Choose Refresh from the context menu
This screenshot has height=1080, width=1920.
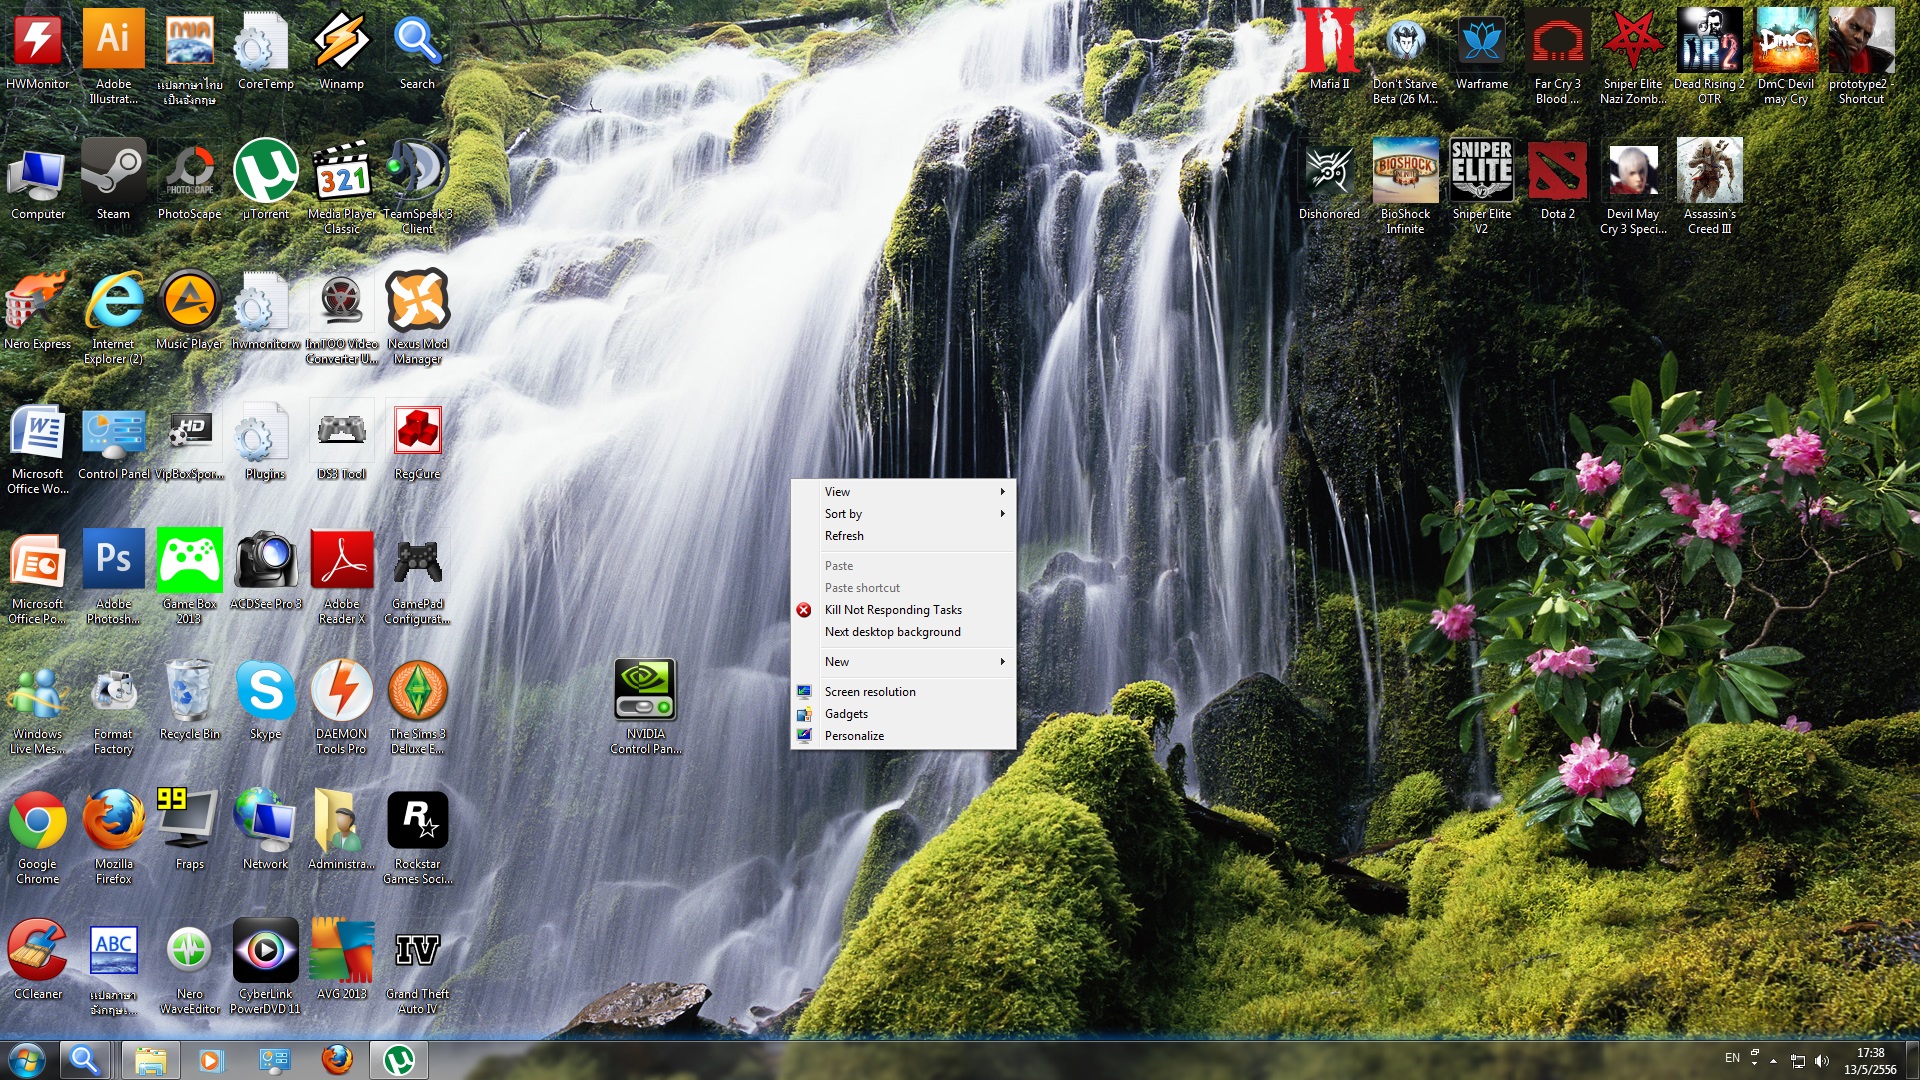[844, 536]
